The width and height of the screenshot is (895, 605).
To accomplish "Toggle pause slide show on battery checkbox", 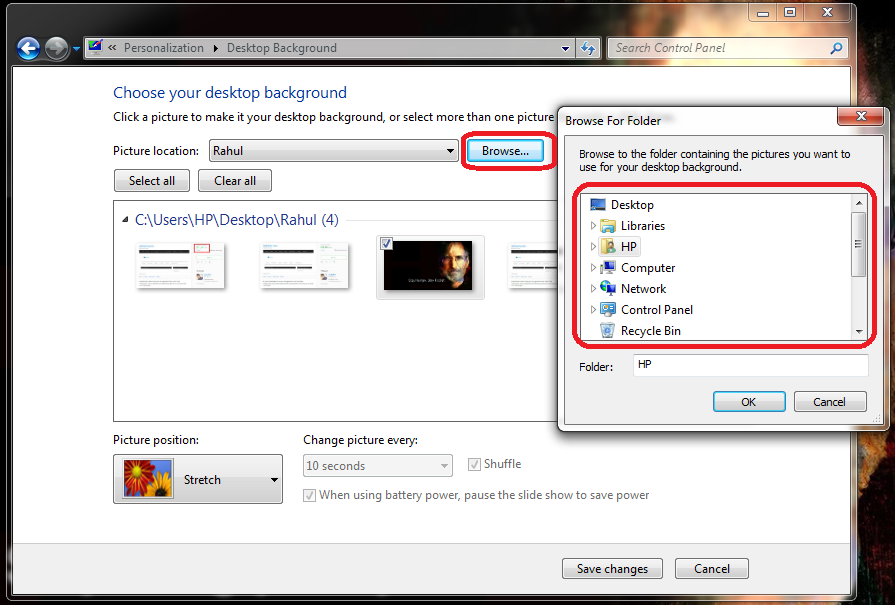I will [x=310, y=495].
